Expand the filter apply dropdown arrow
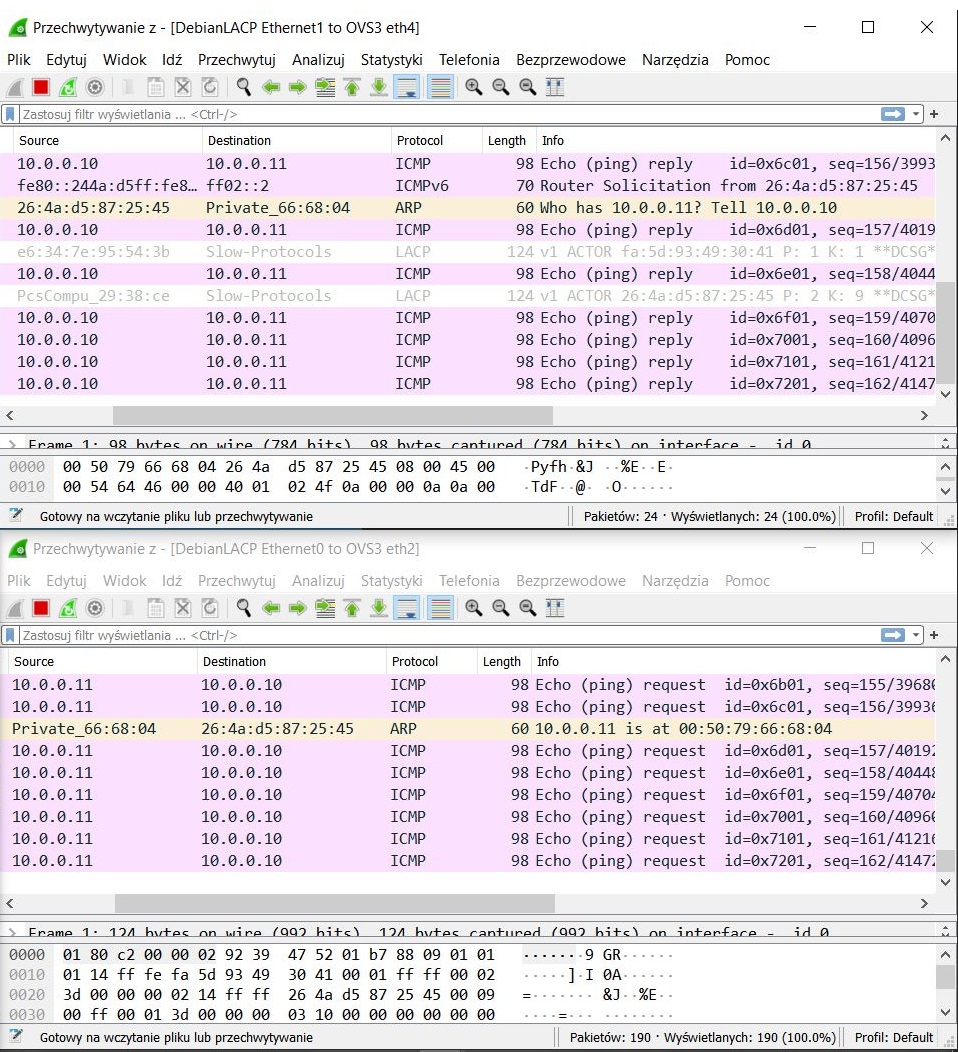Image resolution: width=958 pixels, height=1052 pixels. [x=916, y=114]
